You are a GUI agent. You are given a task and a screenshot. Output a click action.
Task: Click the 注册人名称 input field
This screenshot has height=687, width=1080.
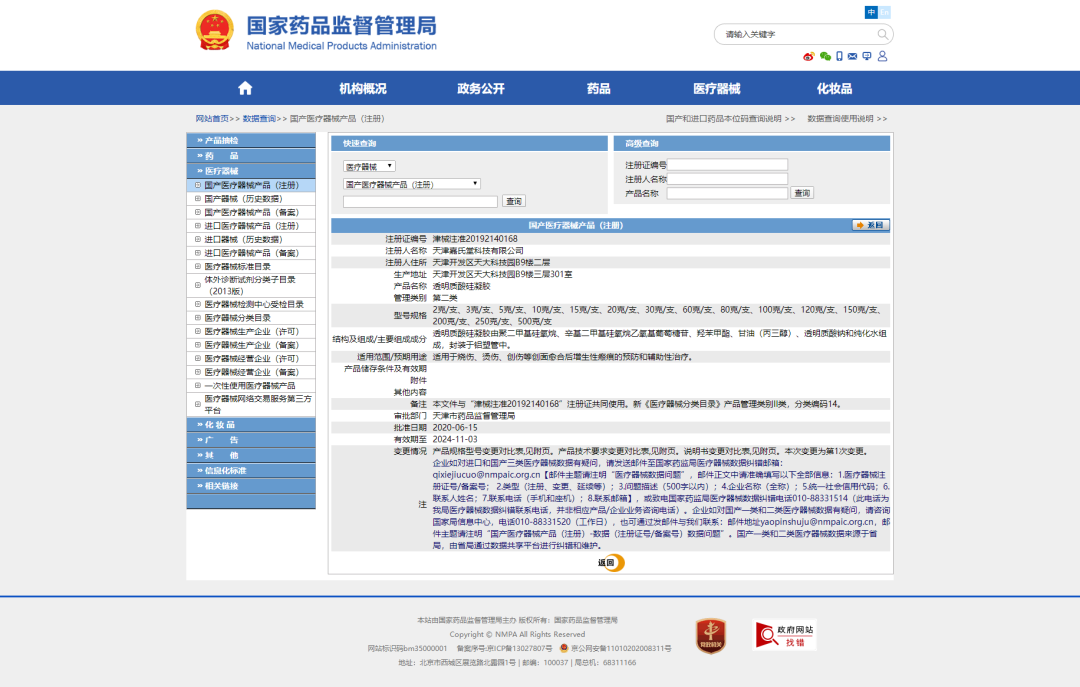pyautogui.click(x=727, y=179)
